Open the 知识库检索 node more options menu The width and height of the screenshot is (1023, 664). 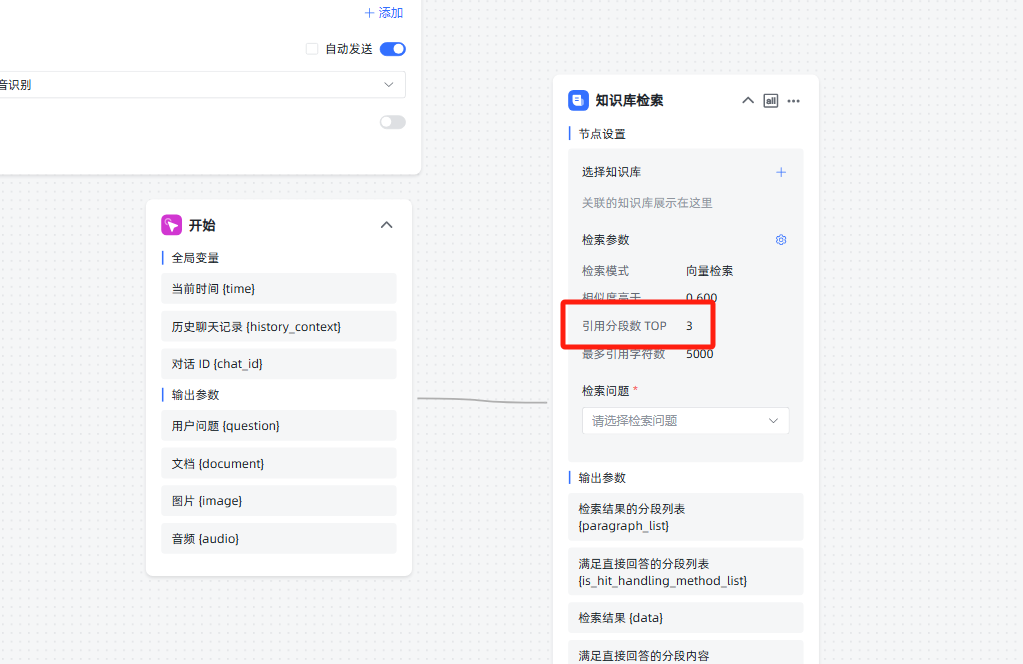(x=793, y=100)
